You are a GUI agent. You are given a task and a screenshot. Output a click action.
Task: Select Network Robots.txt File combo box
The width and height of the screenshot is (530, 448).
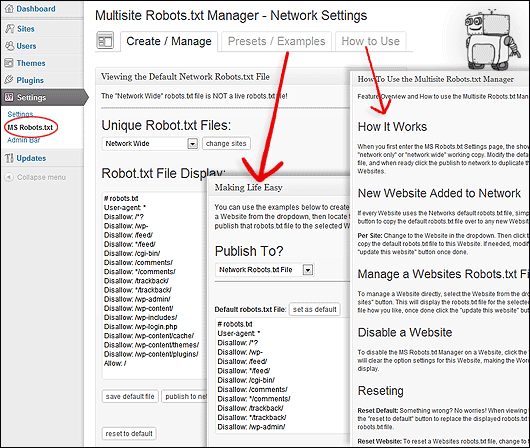(265, 270)
